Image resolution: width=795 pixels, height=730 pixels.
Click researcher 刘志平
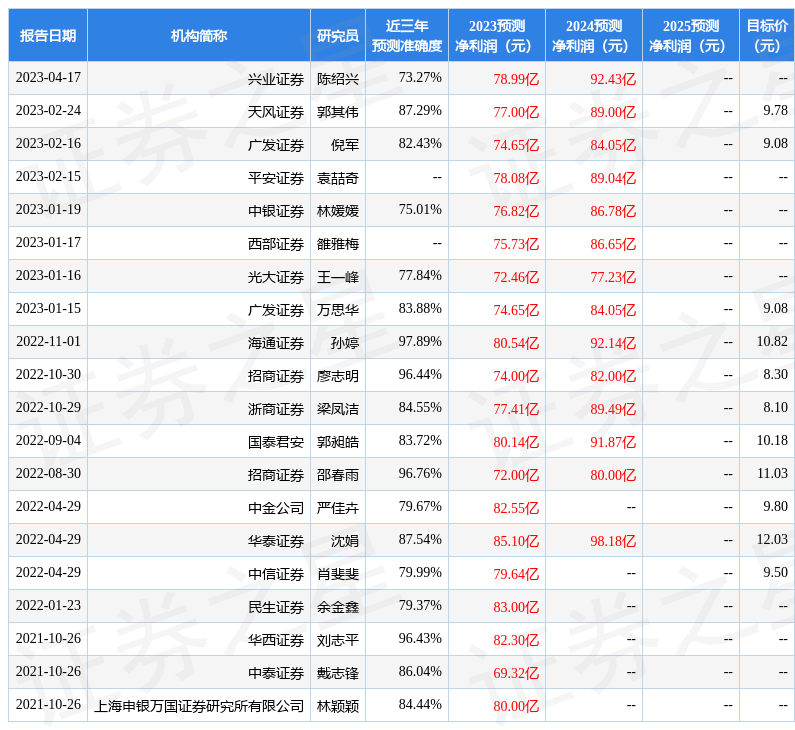[338, 639]
